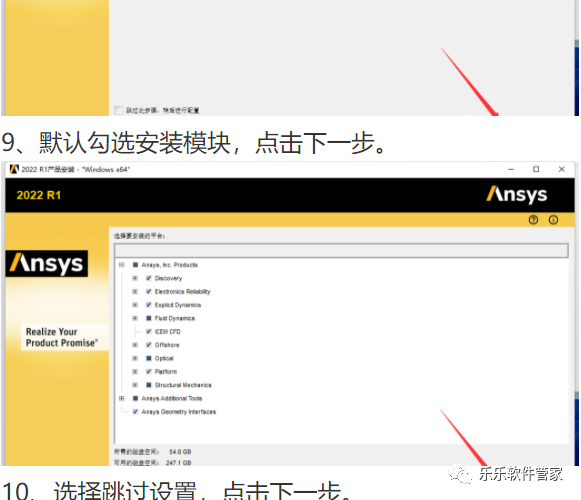
Task: Click the 2022 R1 version label
Action: click(39, 195)
